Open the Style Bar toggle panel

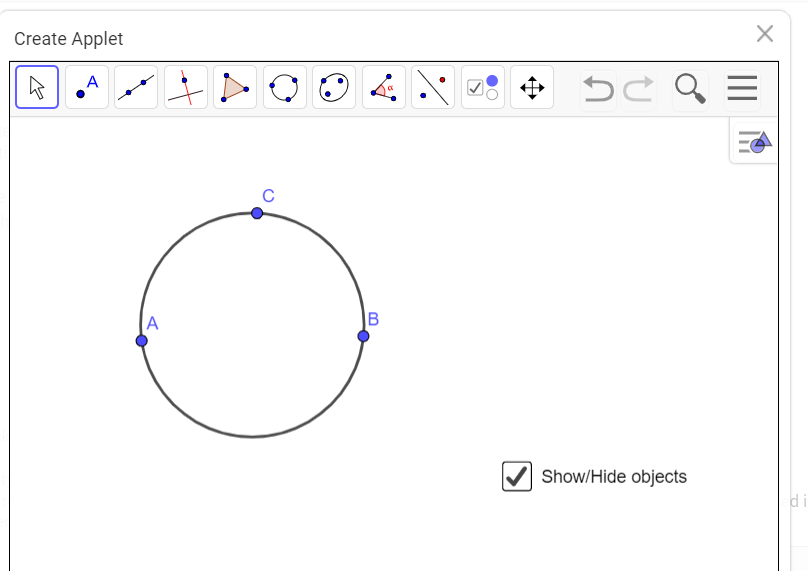click(x=754, y=142)
